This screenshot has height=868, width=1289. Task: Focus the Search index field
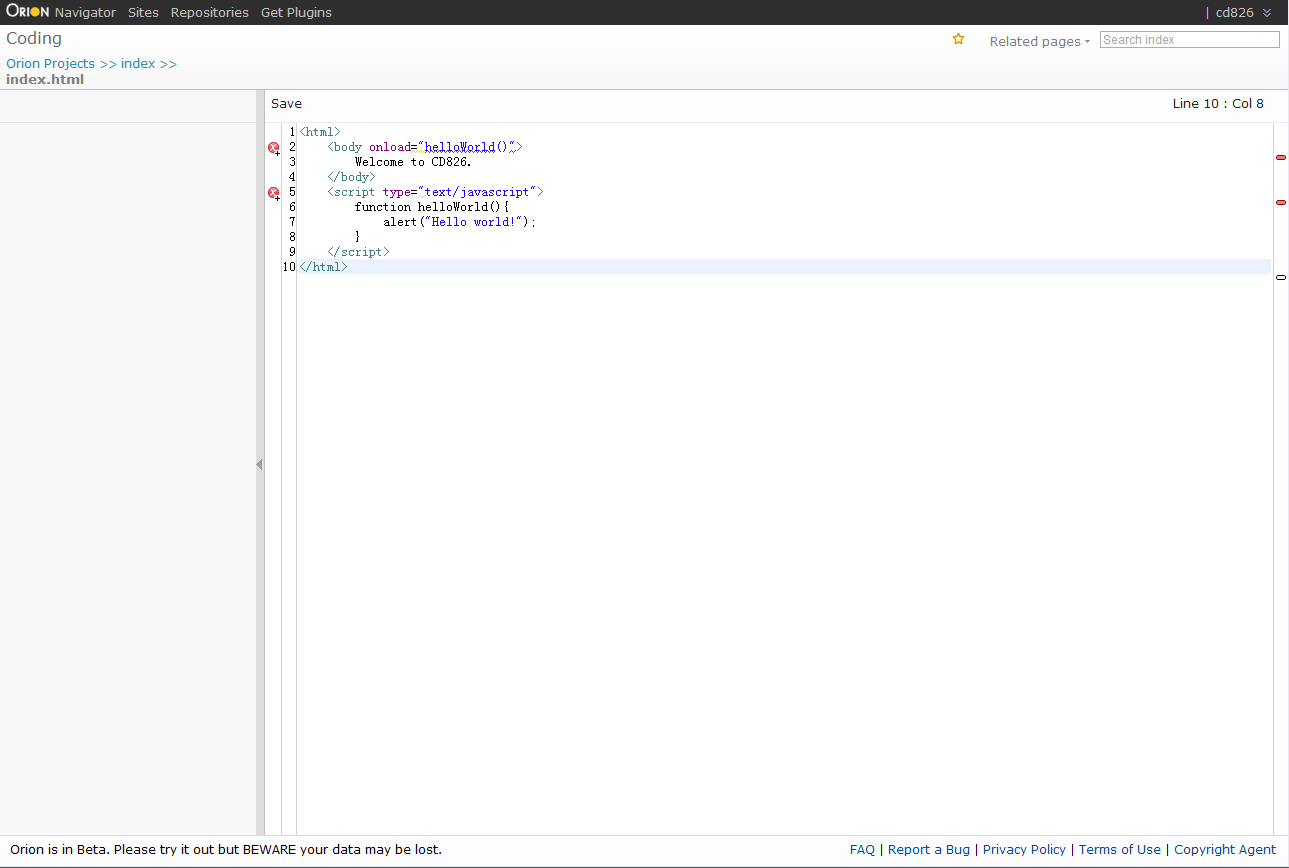(x=1189, y=40)
